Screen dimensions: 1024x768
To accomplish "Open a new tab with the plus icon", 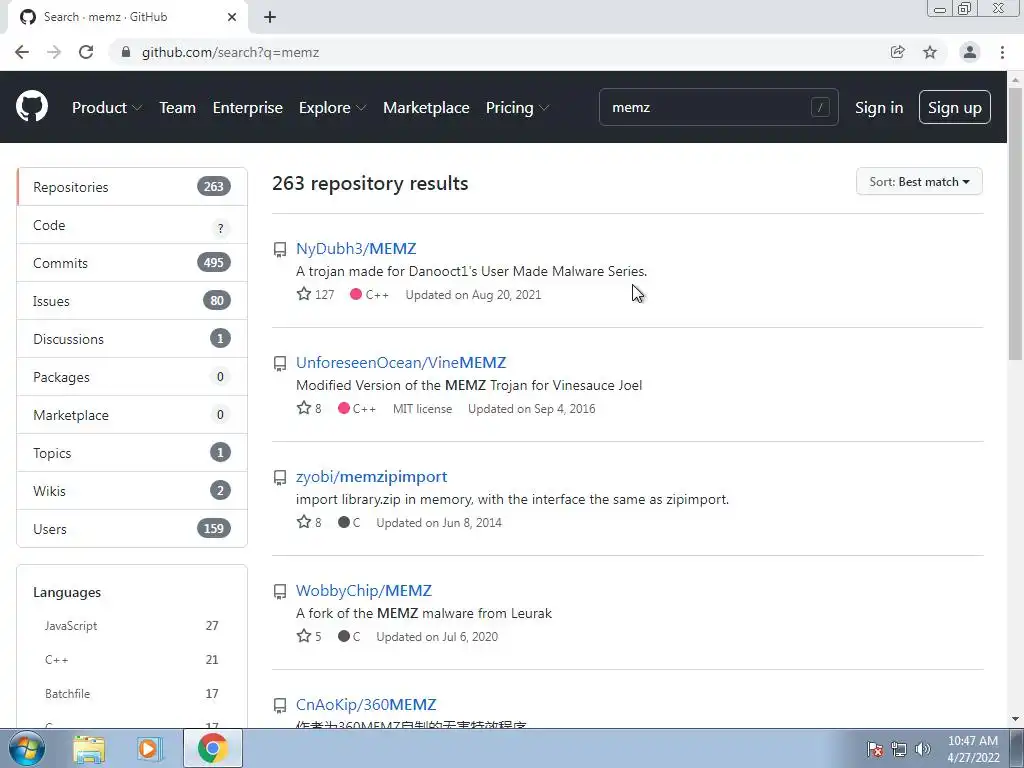I will point(270,17).
